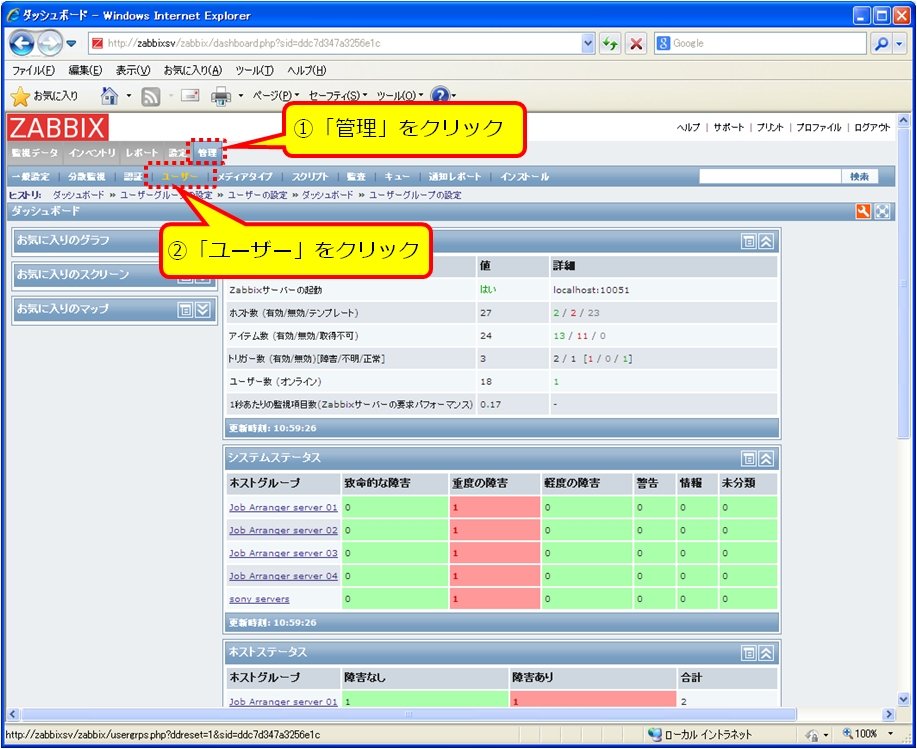Print the page with printer icon
This screenshot has height=749, width=917.
(x=220, y=96)
